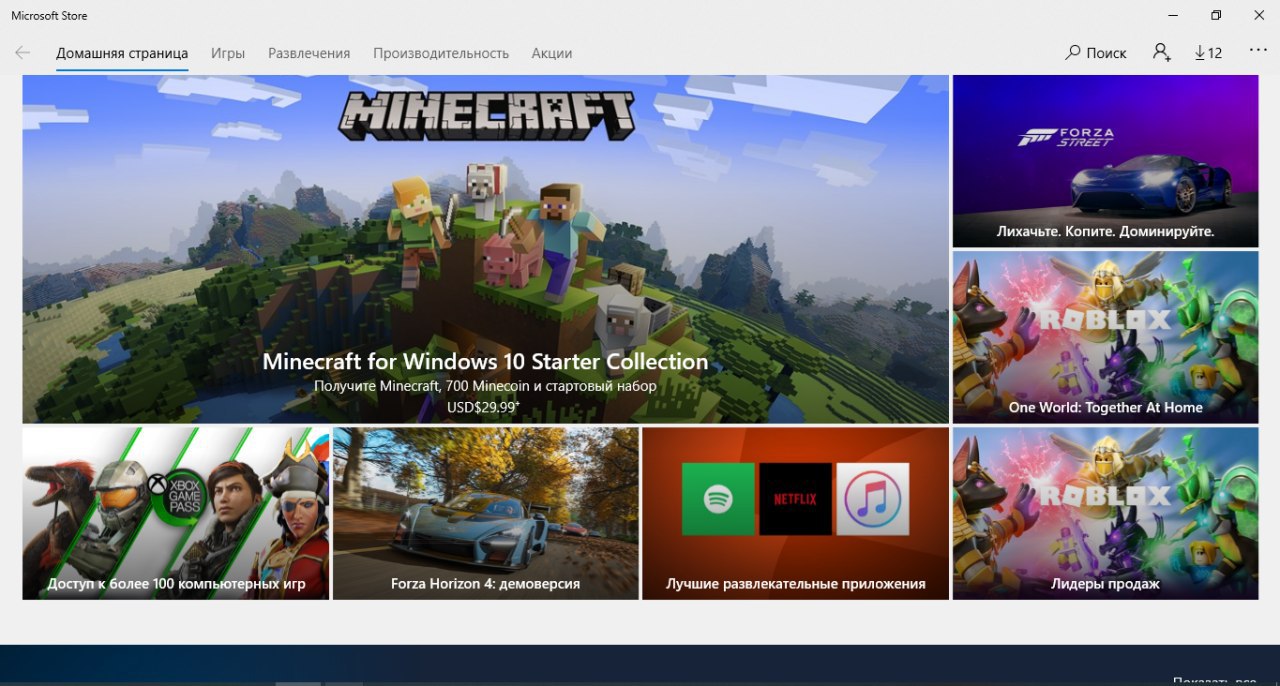Click the Minecraft logo in the banner
Screen dimensions: 1280x686
tap(486, 114)
